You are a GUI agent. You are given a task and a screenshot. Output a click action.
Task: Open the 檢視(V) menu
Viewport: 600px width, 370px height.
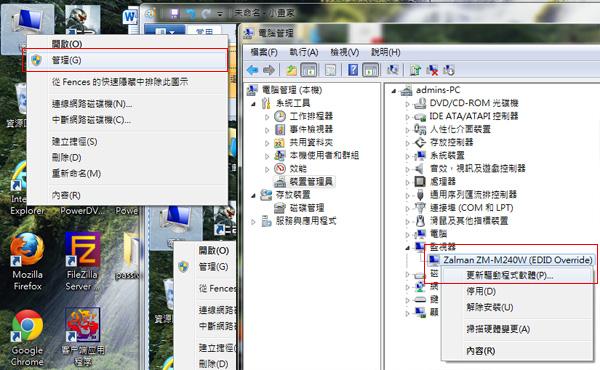pos(345,52)
